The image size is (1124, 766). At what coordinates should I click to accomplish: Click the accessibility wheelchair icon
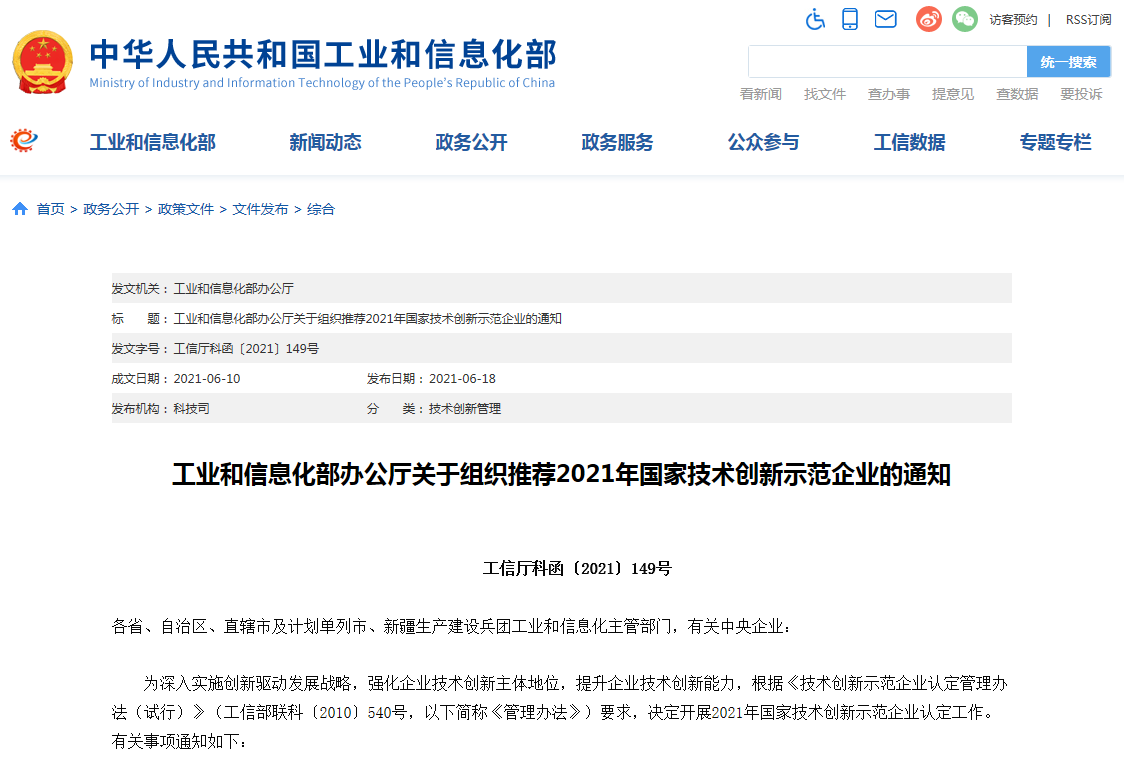[x=815, y=19]
